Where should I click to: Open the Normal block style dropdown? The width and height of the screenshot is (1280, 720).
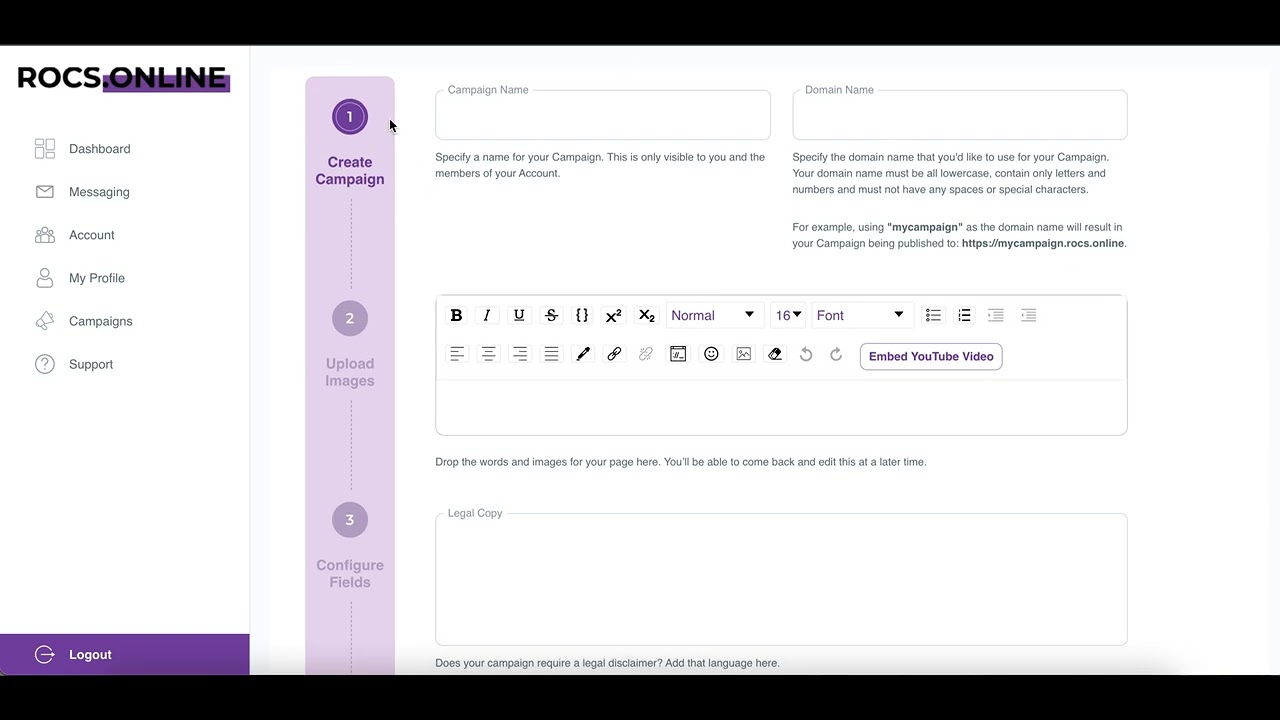pos(714,315)
